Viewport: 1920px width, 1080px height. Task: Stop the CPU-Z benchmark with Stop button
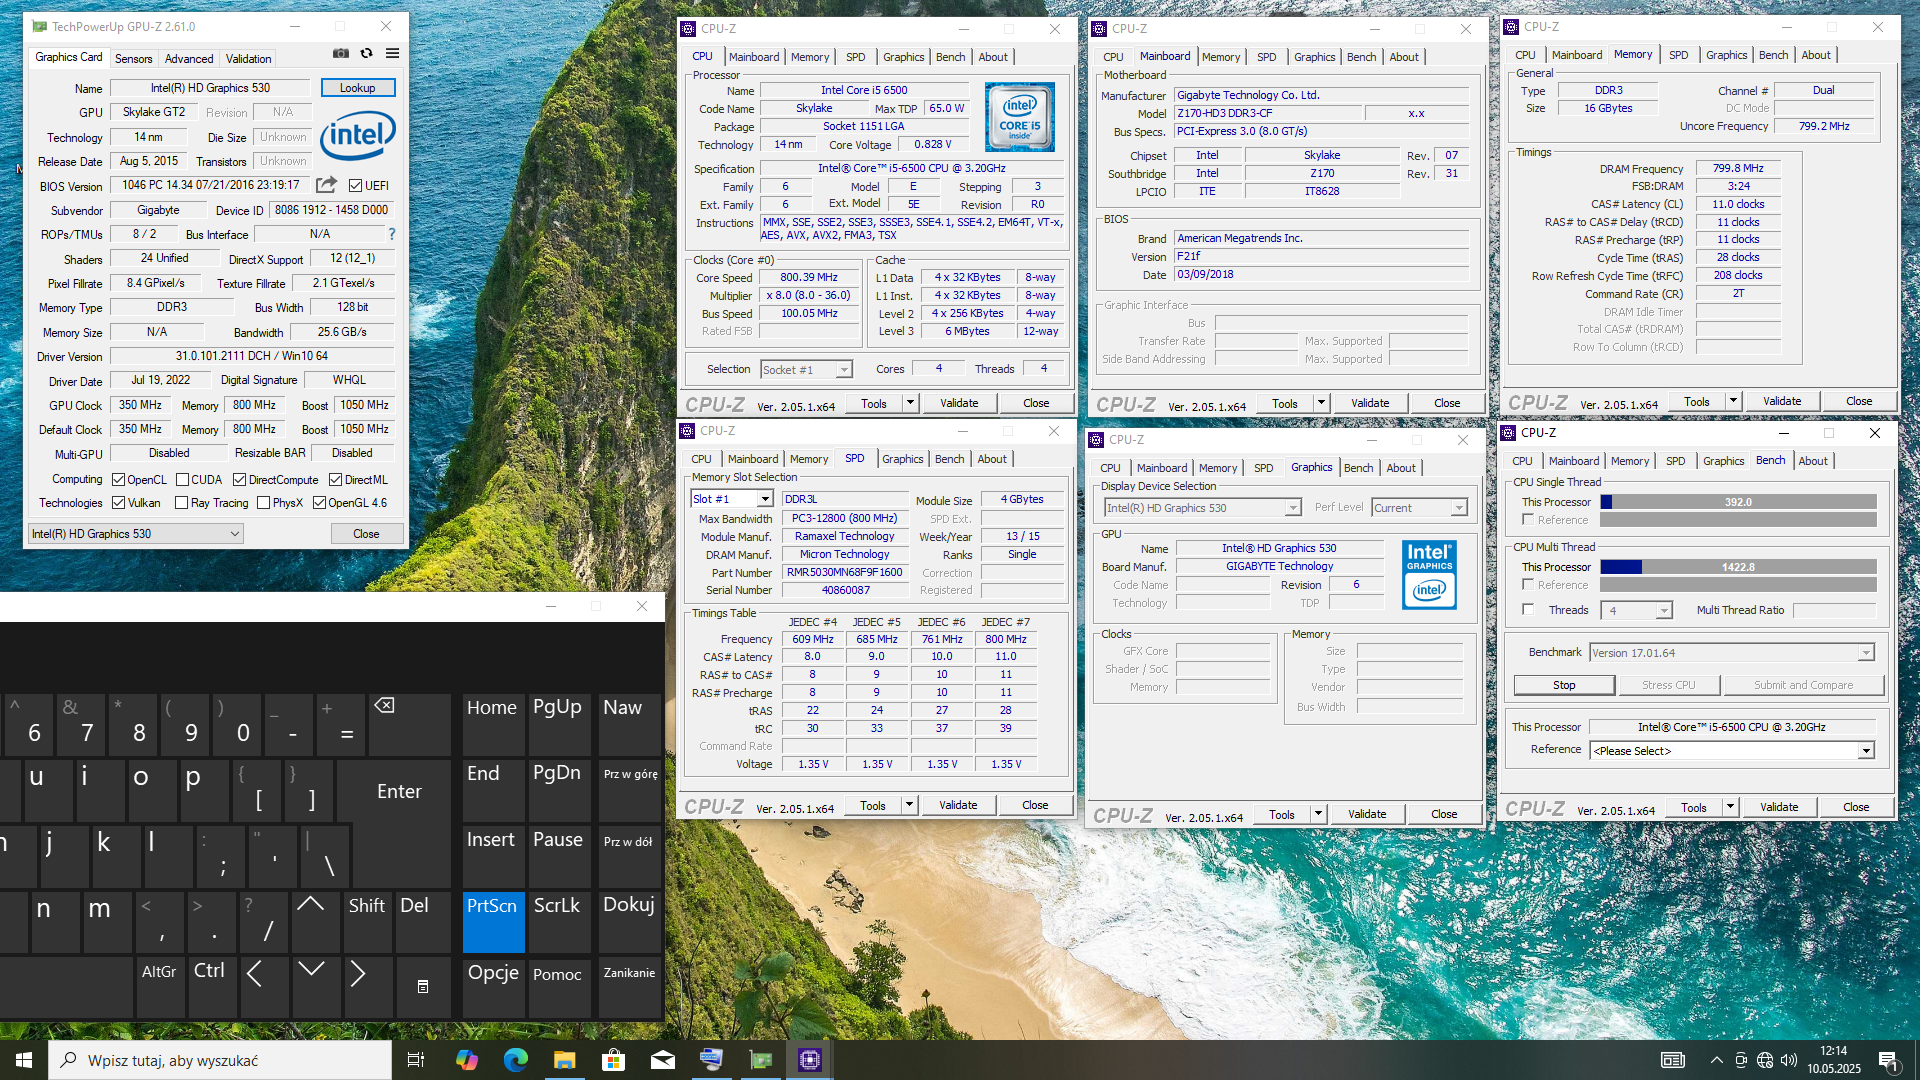pos(1564,685)
